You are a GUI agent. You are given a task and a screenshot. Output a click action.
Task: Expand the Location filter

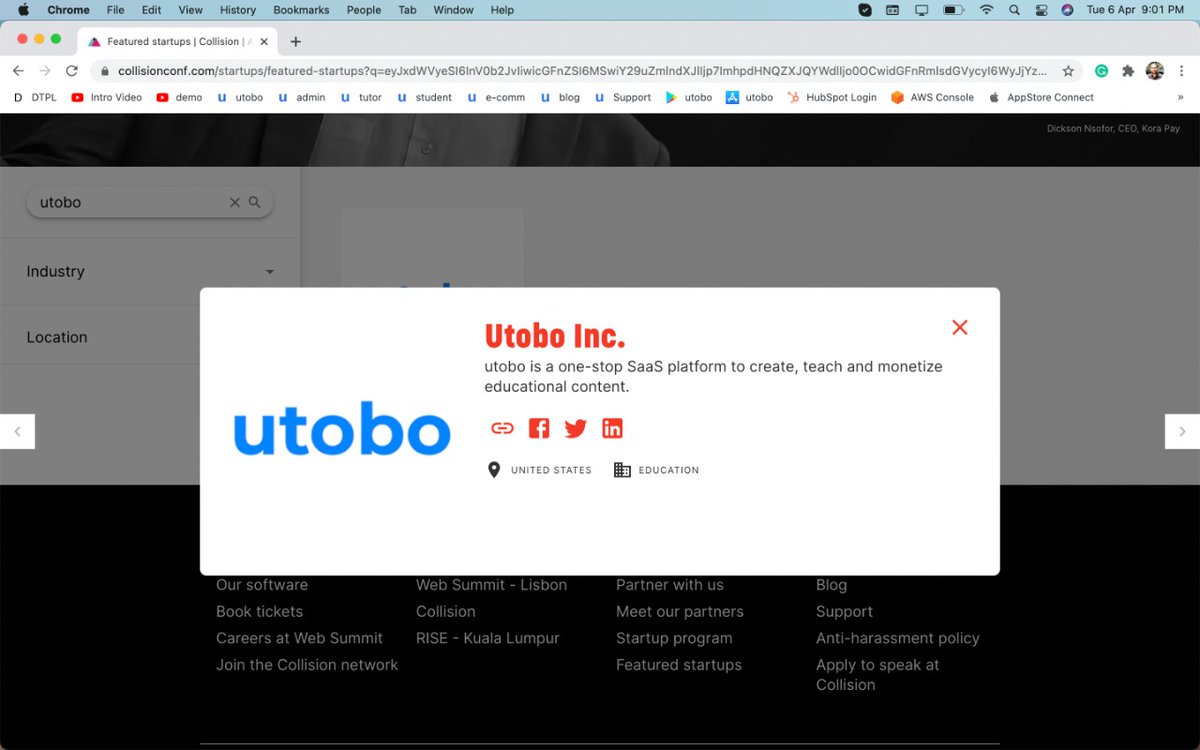click(150, 337)
